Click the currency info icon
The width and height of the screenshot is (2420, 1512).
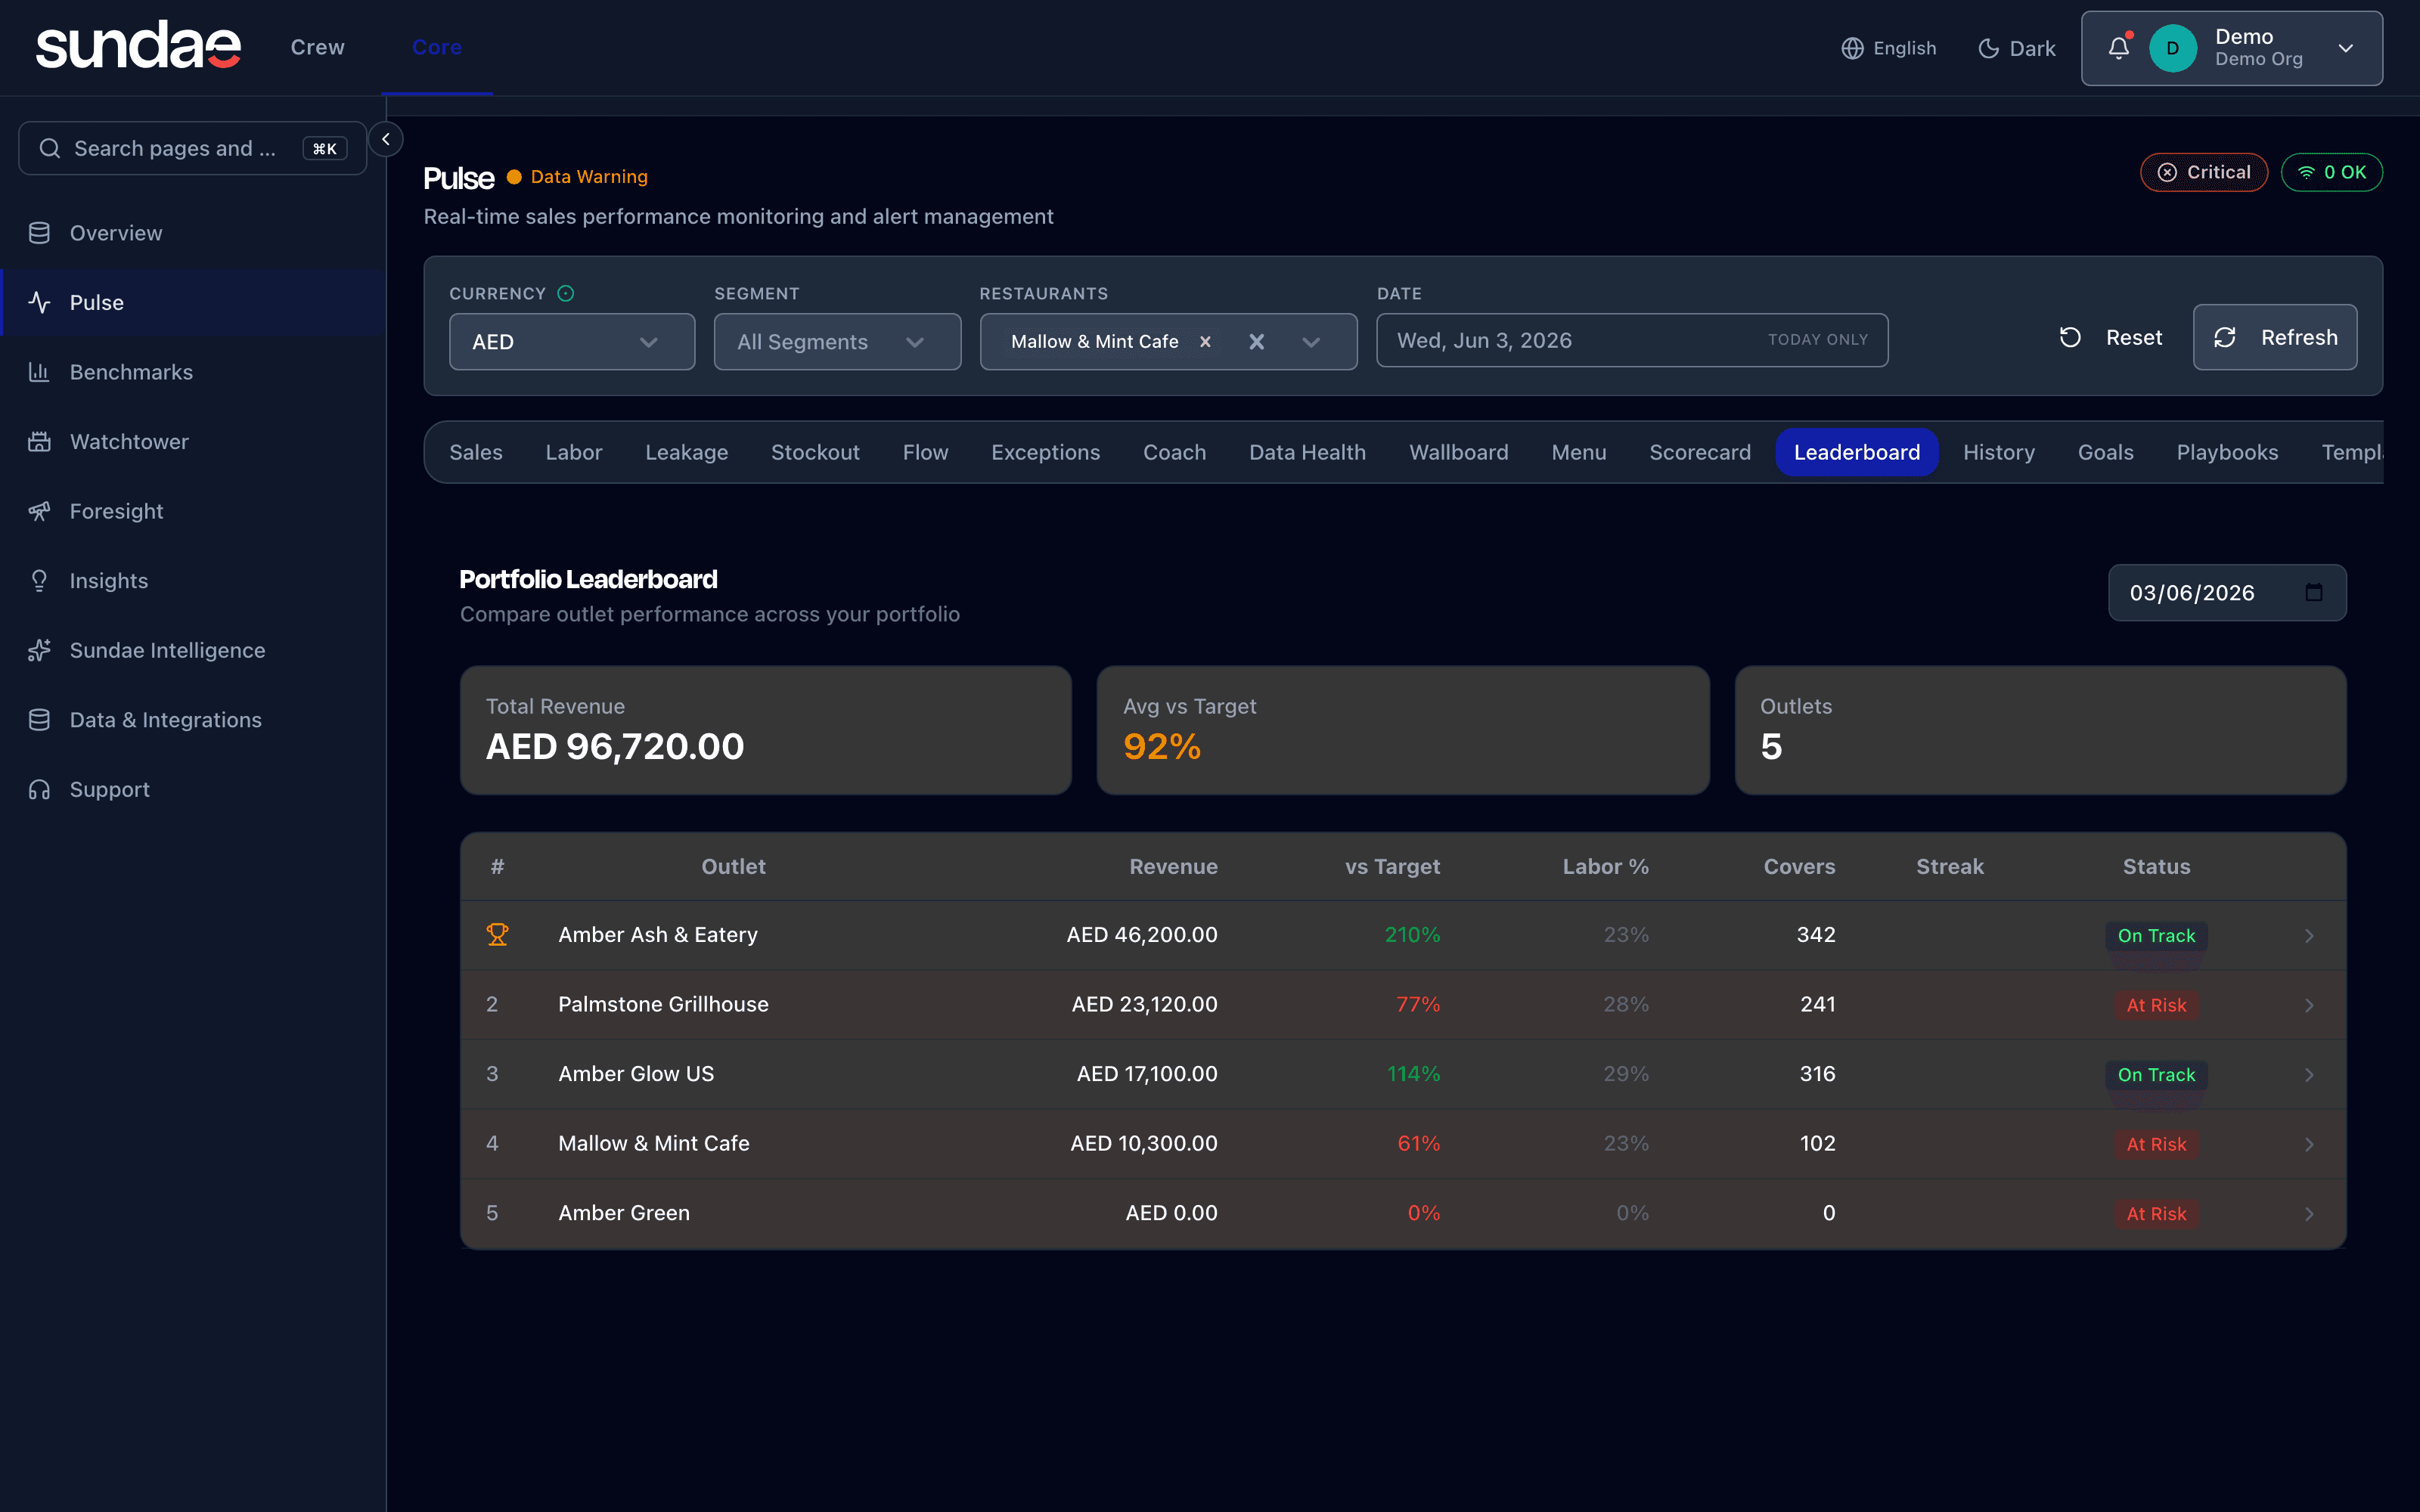pos(565,293)
